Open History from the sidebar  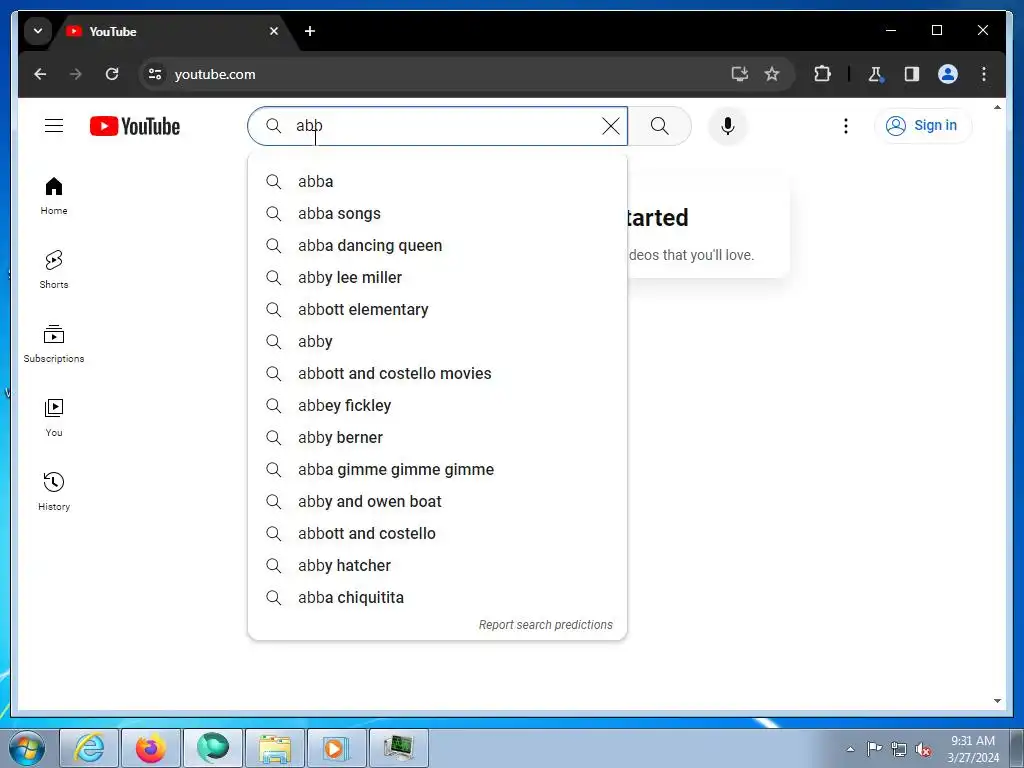[54, 492]
